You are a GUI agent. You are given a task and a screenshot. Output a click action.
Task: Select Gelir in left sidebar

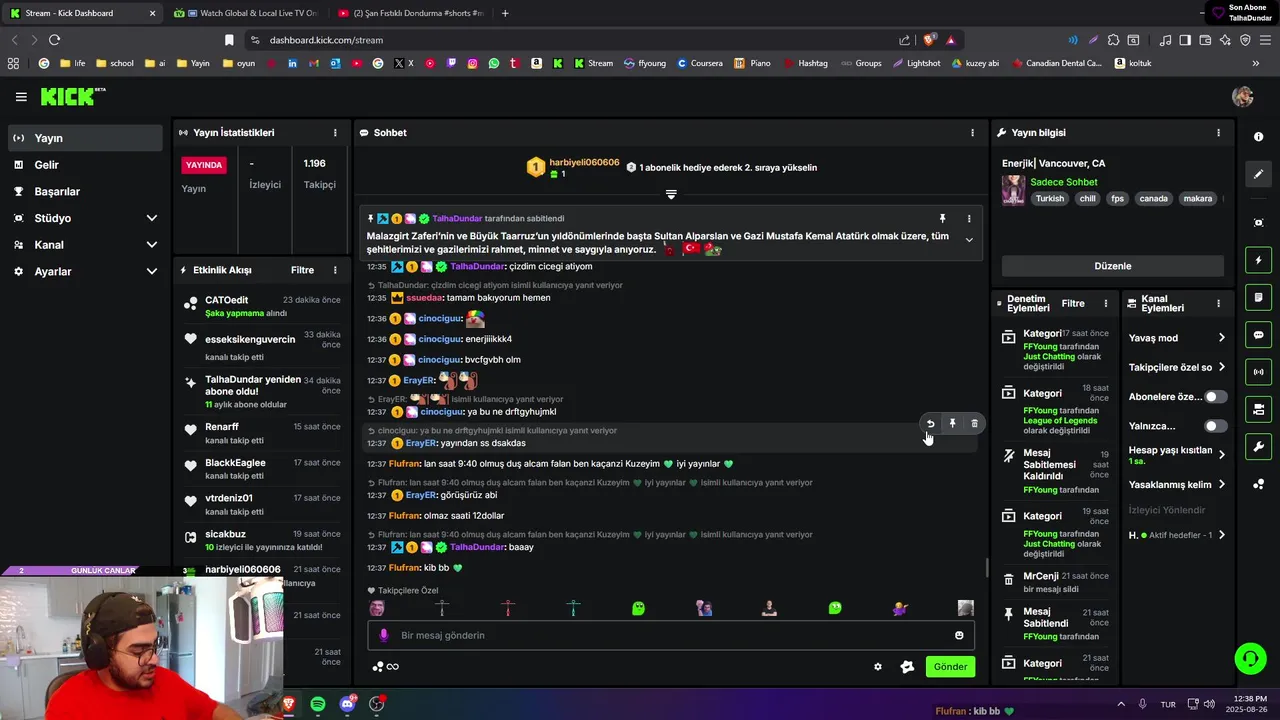pos(84,165)
